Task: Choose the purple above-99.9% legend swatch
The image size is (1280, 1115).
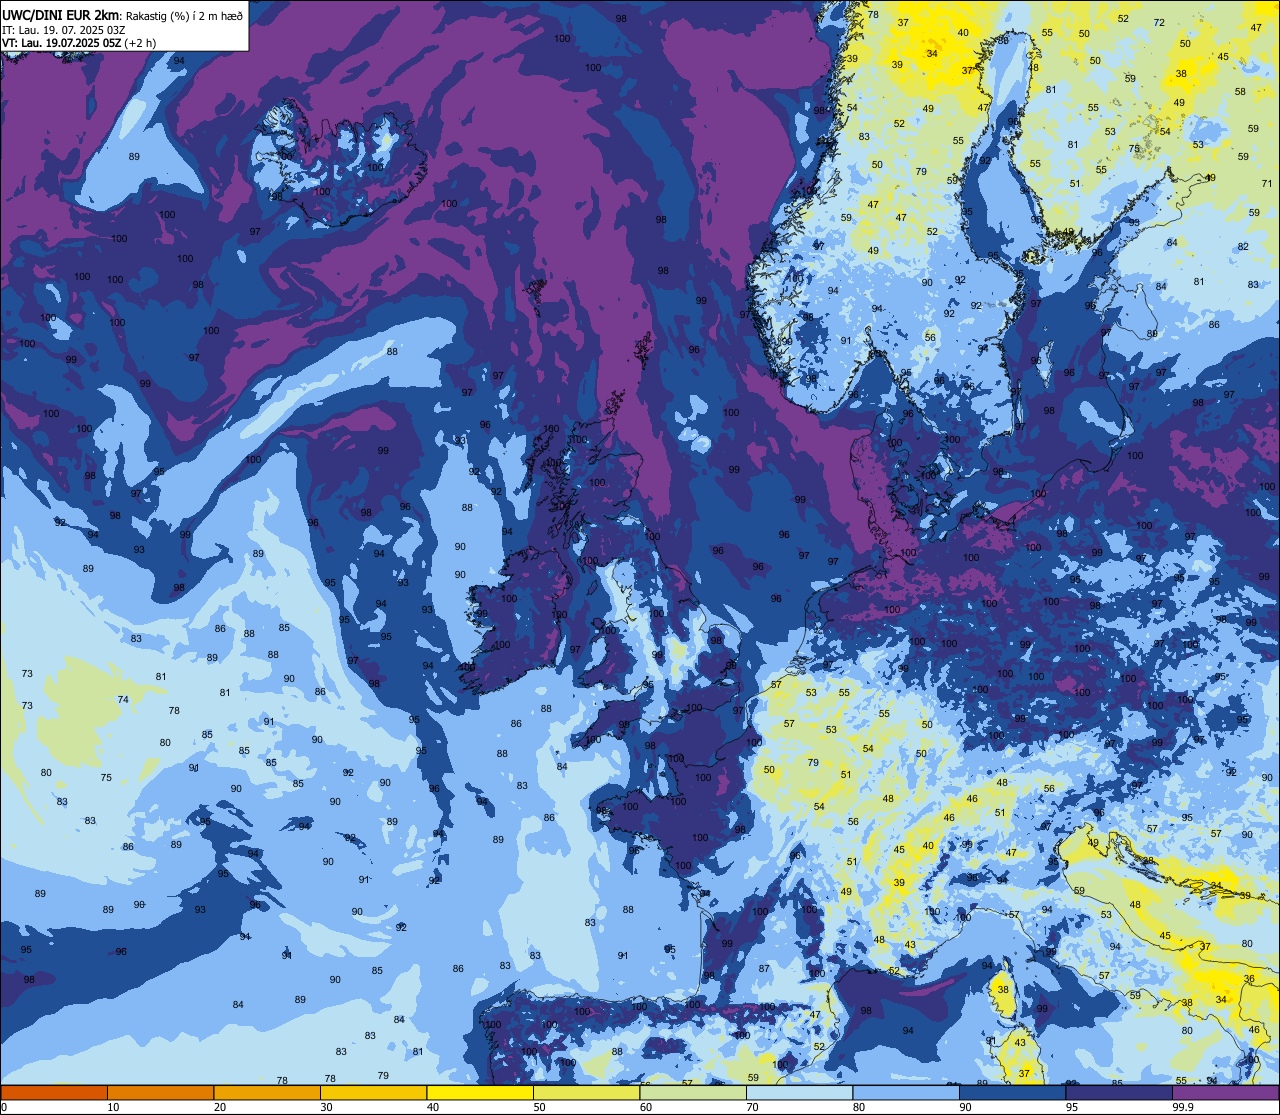Action: pyautogui.click(x=1225, y=1092)
